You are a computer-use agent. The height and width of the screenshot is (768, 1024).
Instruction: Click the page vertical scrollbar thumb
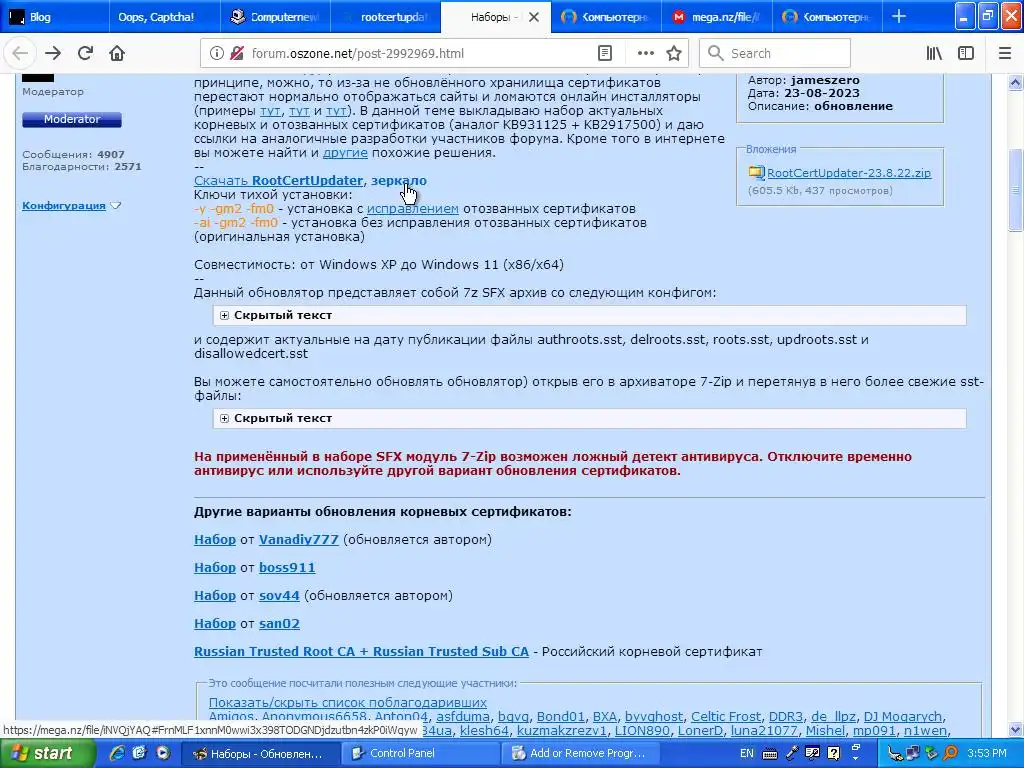(x=1015, y=189)
